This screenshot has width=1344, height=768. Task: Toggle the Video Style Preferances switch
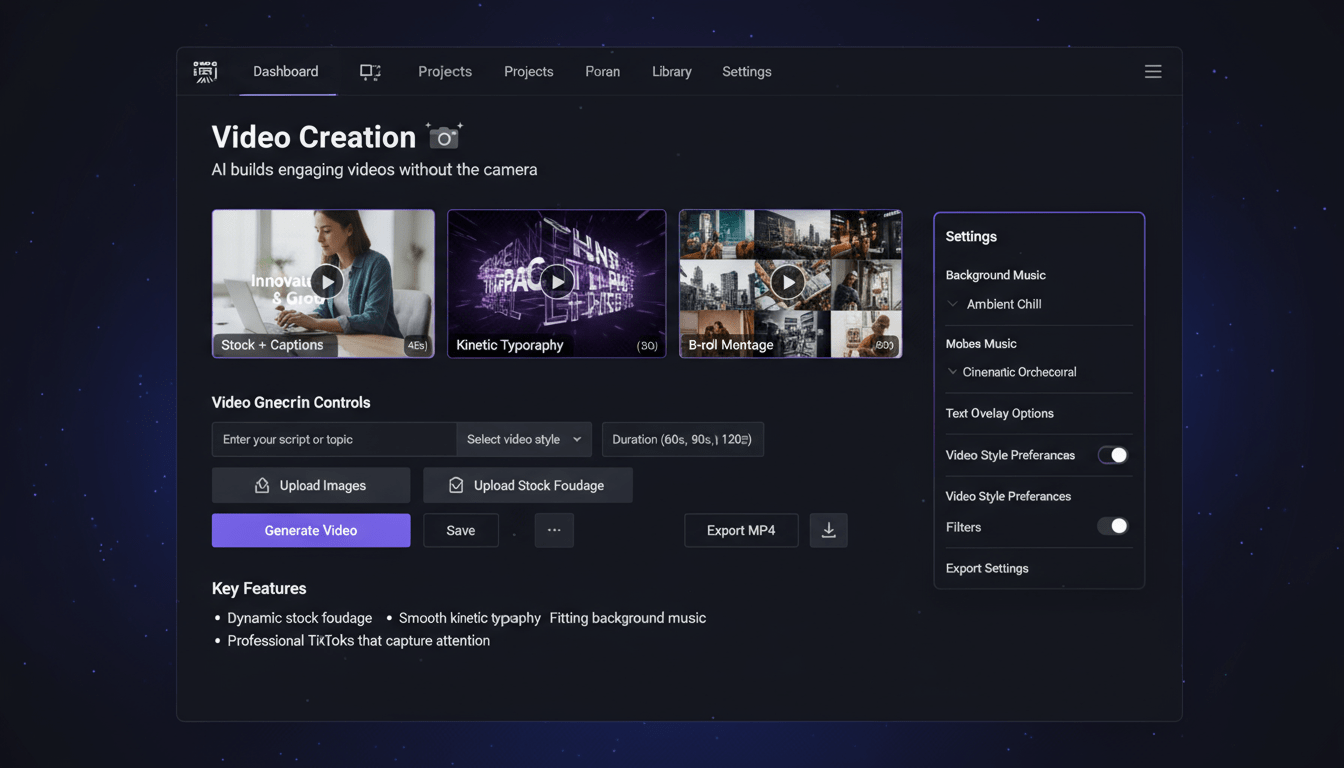pos(1112,455)
